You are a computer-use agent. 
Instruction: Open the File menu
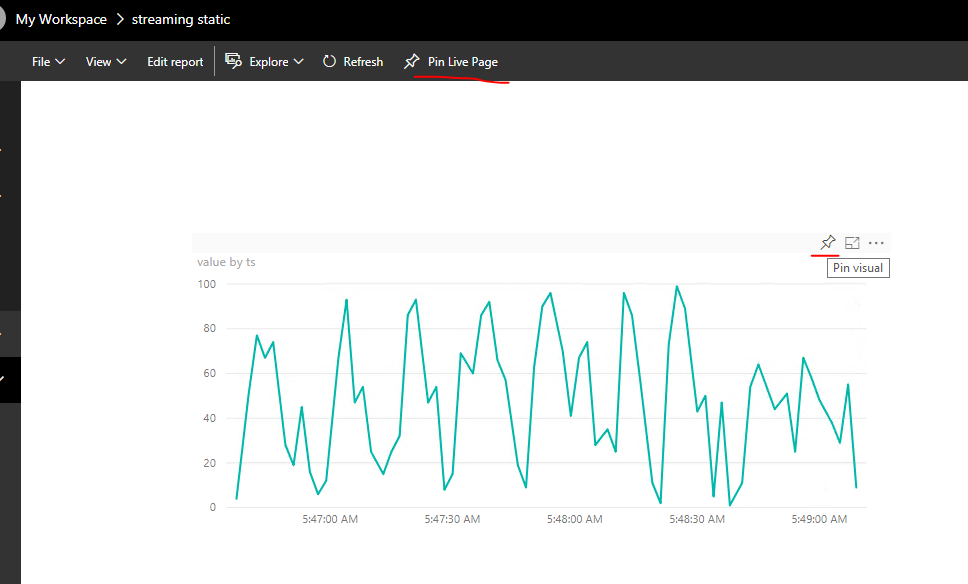point(48,62)
